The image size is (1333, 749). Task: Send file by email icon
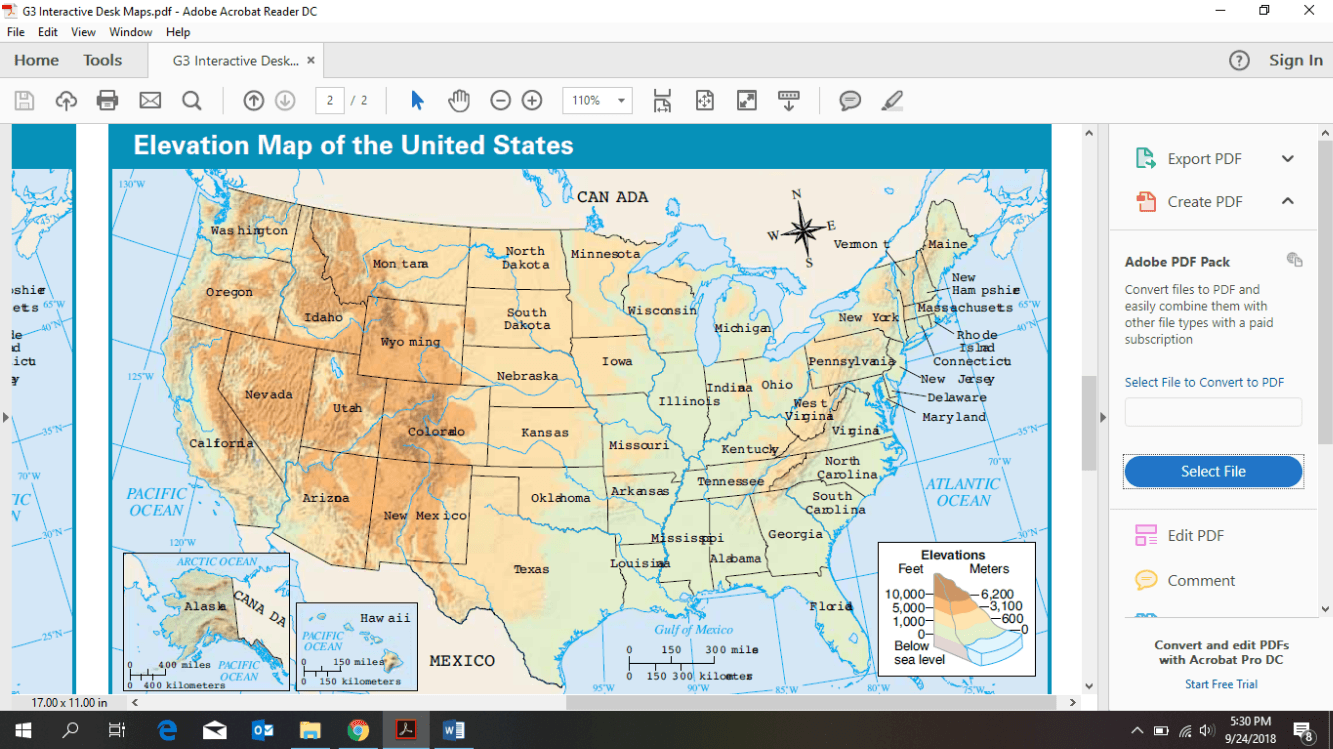(150, 100)
